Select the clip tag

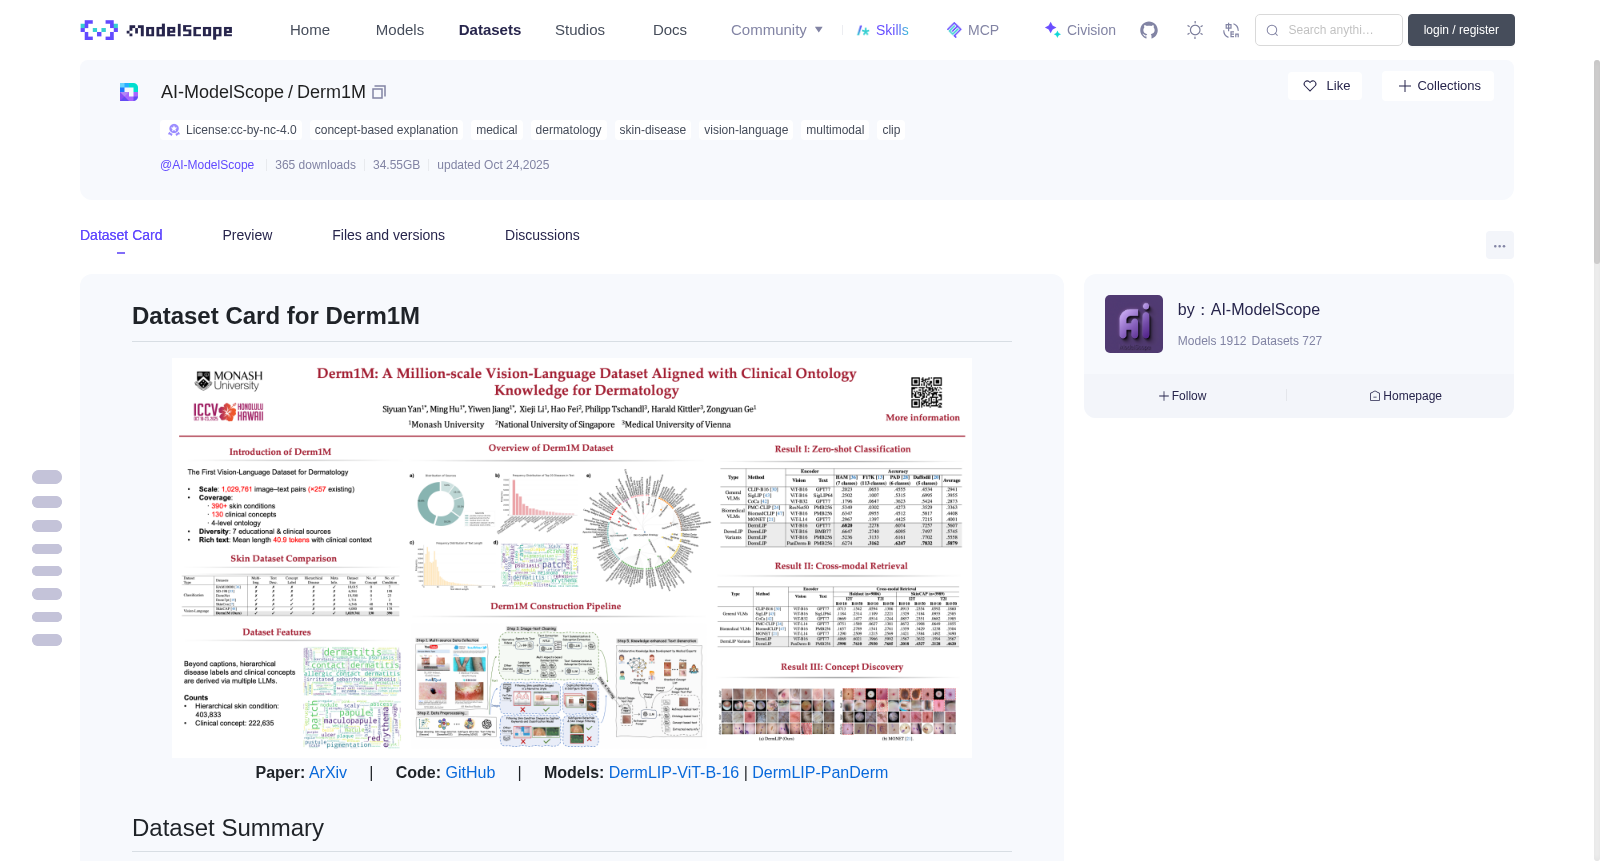pos(891,130)
